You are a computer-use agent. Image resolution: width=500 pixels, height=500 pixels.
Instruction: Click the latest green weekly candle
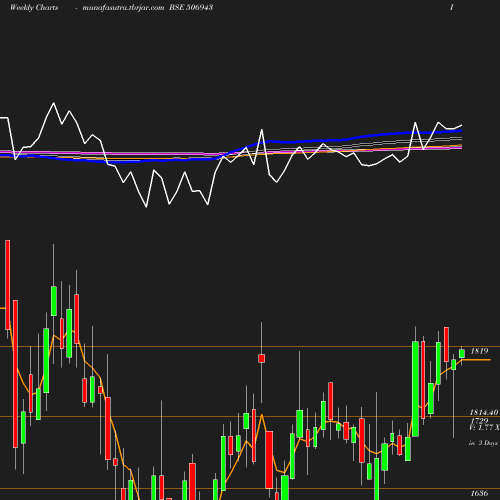coord(462,354)
